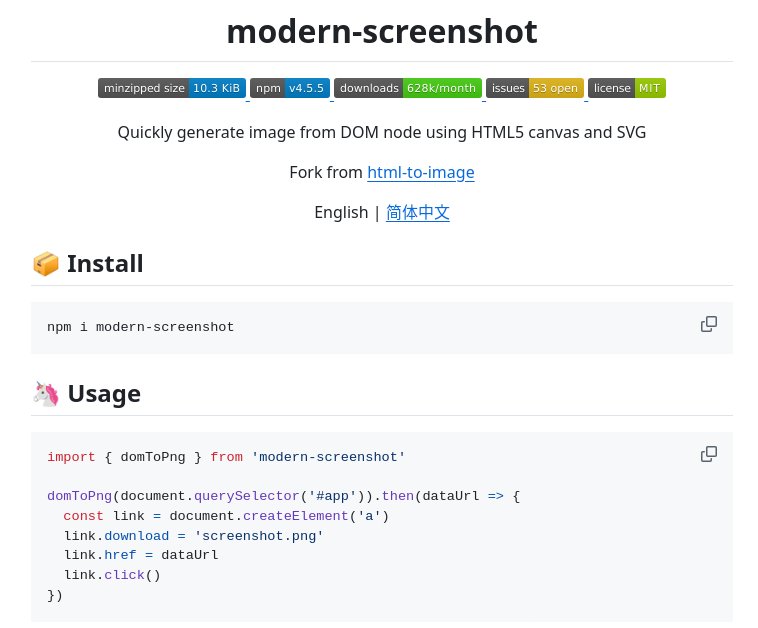Open the issues 53 open badge
Screen dimensions: 758x628
534,88
